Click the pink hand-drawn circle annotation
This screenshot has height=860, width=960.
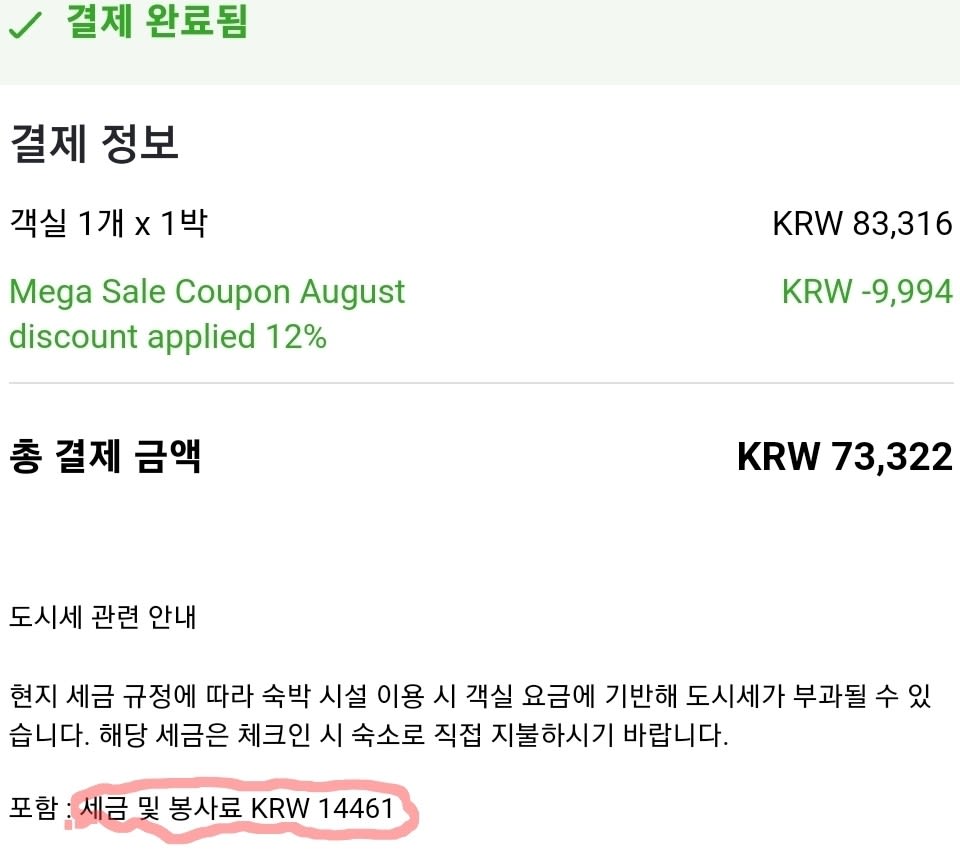[242, 810]
